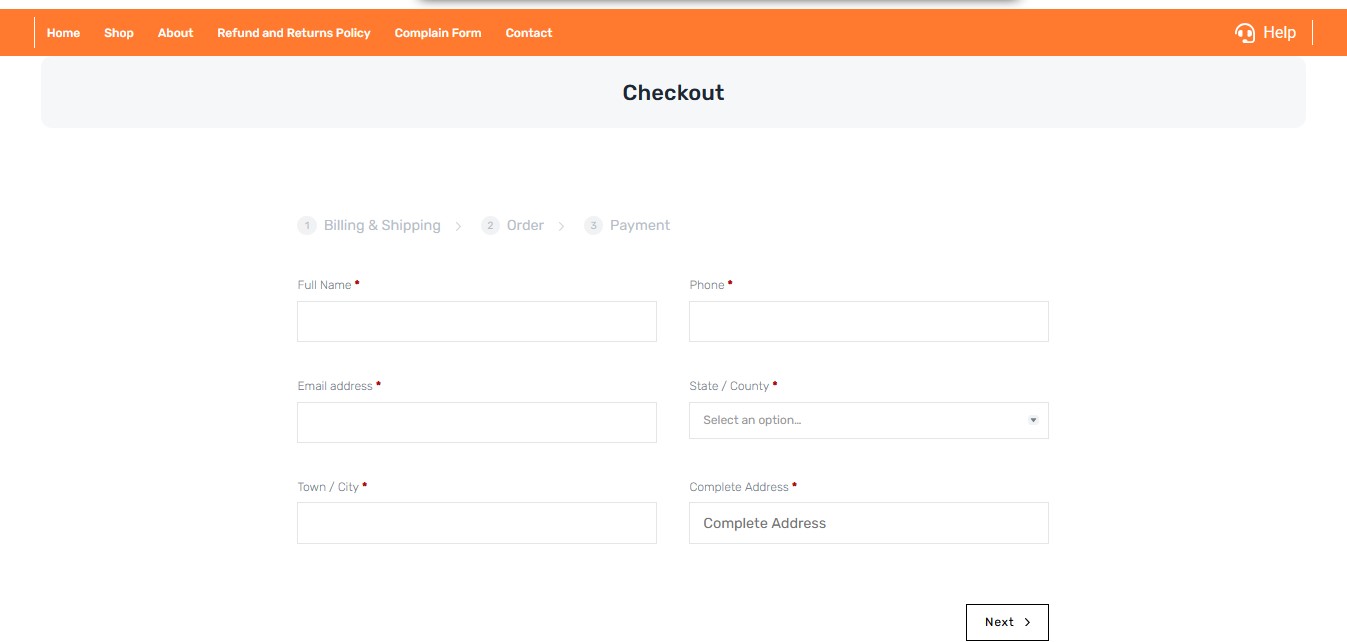Open the Shop page from navigation

coord(119,33)
